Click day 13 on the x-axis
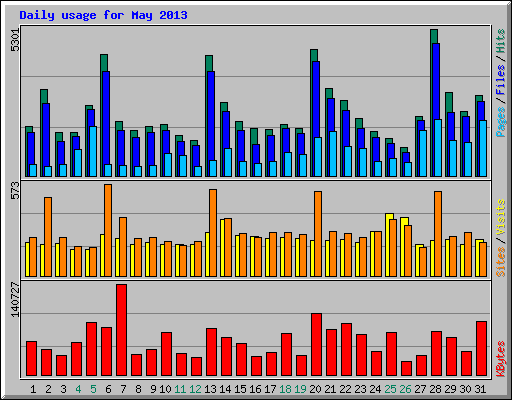Image resolution: width=512 pixels, height=400 pixels. (210, 389)
